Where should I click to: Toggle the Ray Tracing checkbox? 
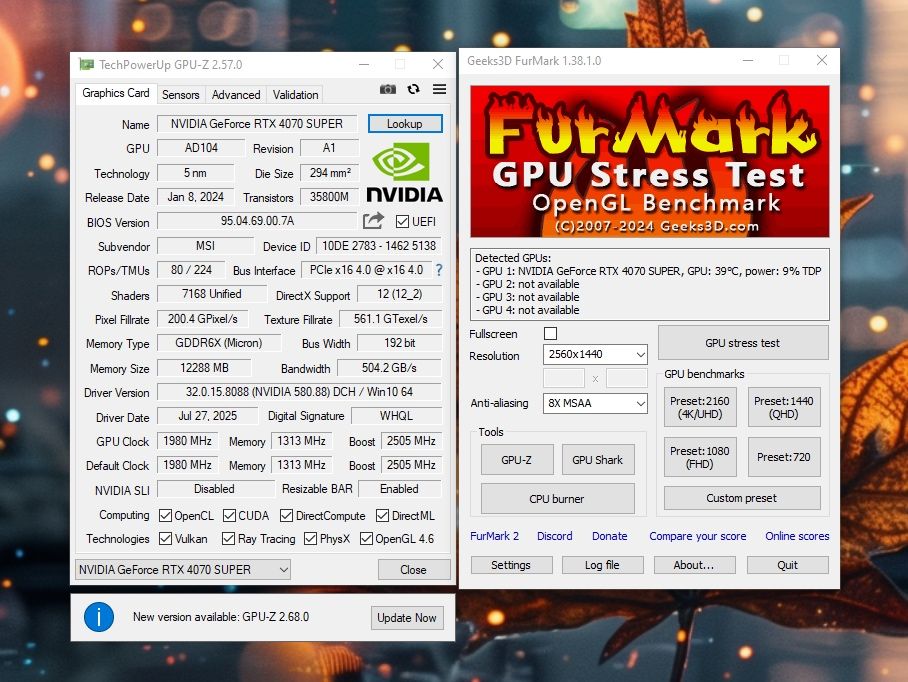pyautogui.click(x=229, y=538)
